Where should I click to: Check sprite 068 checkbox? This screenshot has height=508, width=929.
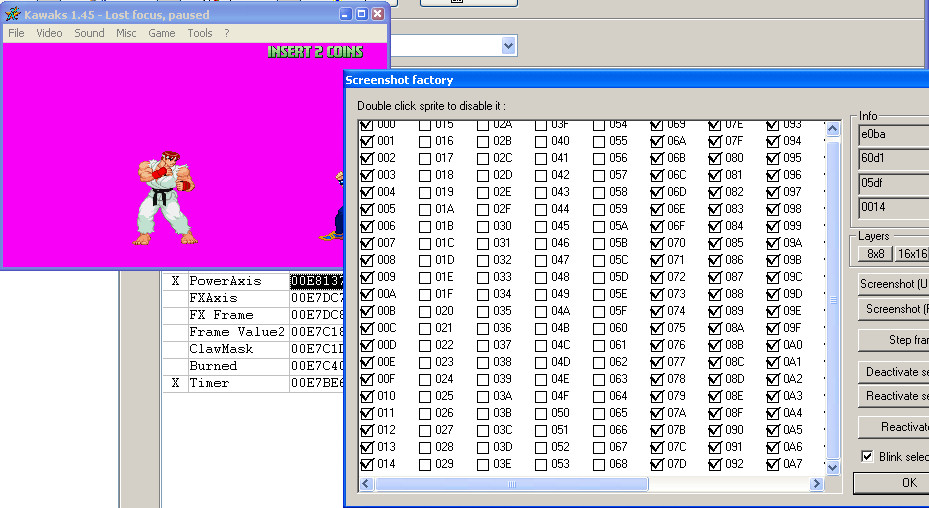pyautogui.click(x=599, y=464)
